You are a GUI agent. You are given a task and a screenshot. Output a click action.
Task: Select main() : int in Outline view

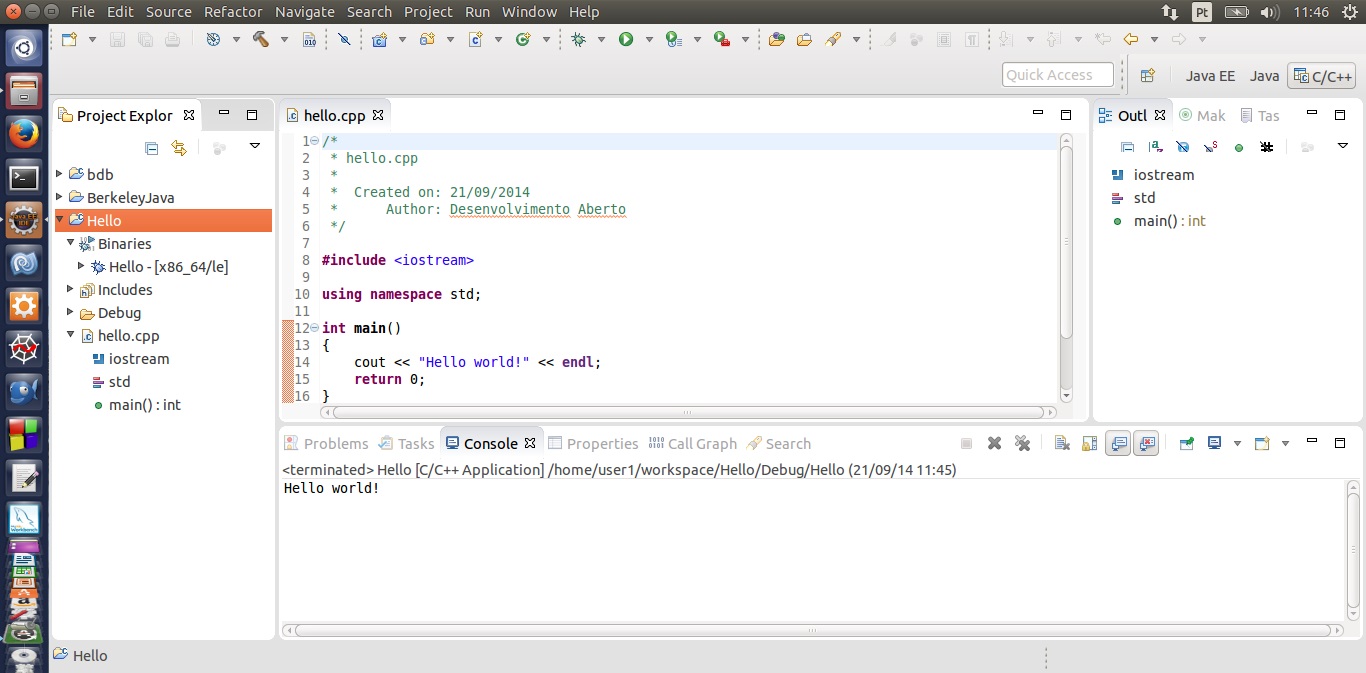(x=1168, y=221)
